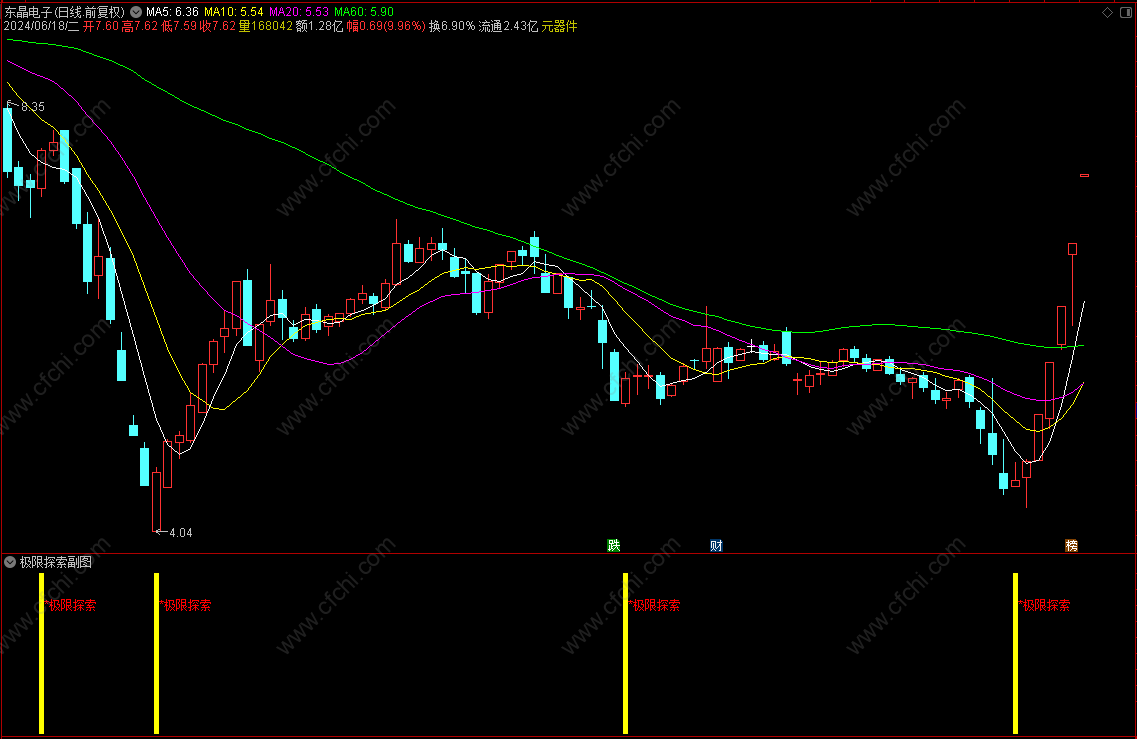Viewport: 1137px width, 739px height.
Task: Click the volume value 量168042
Action: pos(266,27)
